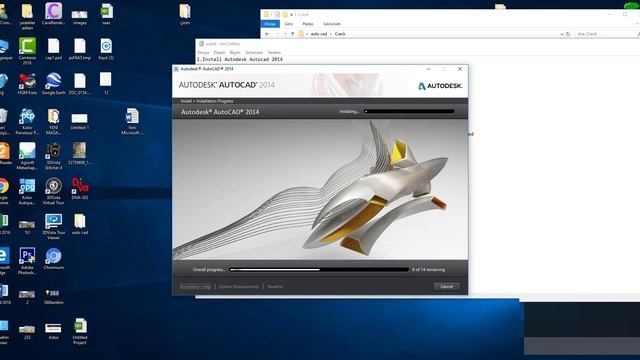Screen dimensions: 640x360
Task: Select the Google Earth desktop icon
Action: click(x=53, y=84)
